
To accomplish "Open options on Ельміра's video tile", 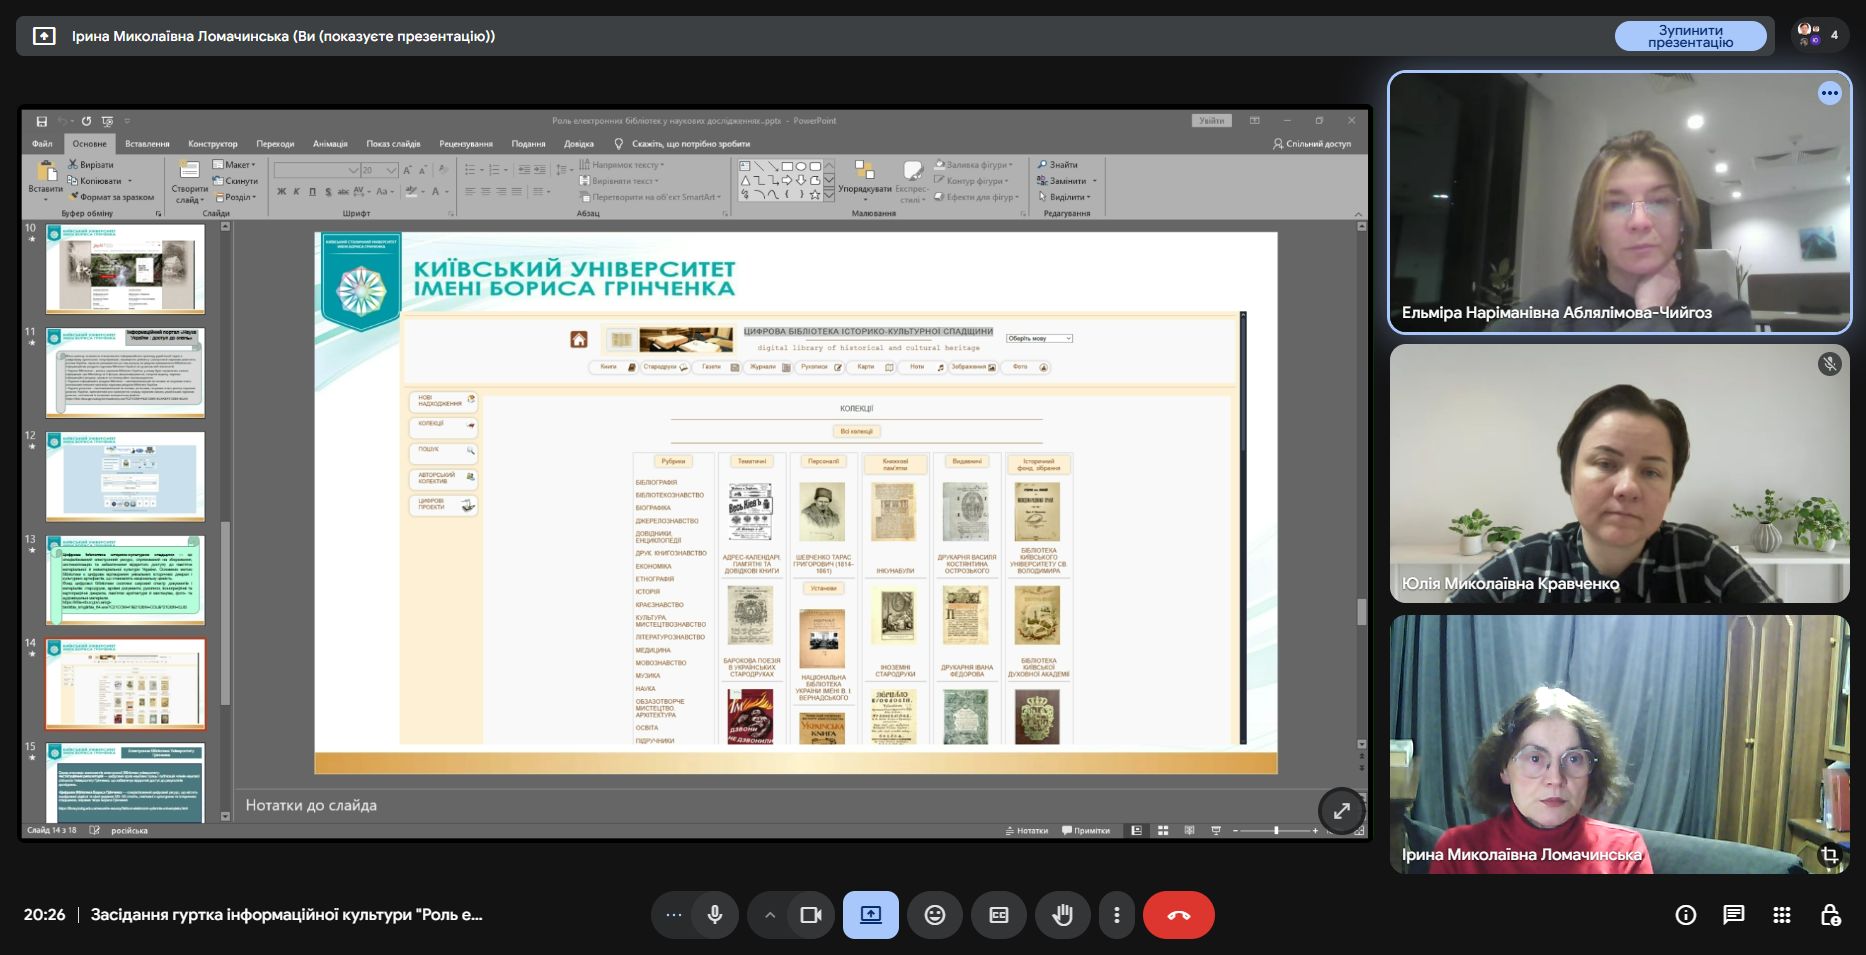I will pos(1829,93).
